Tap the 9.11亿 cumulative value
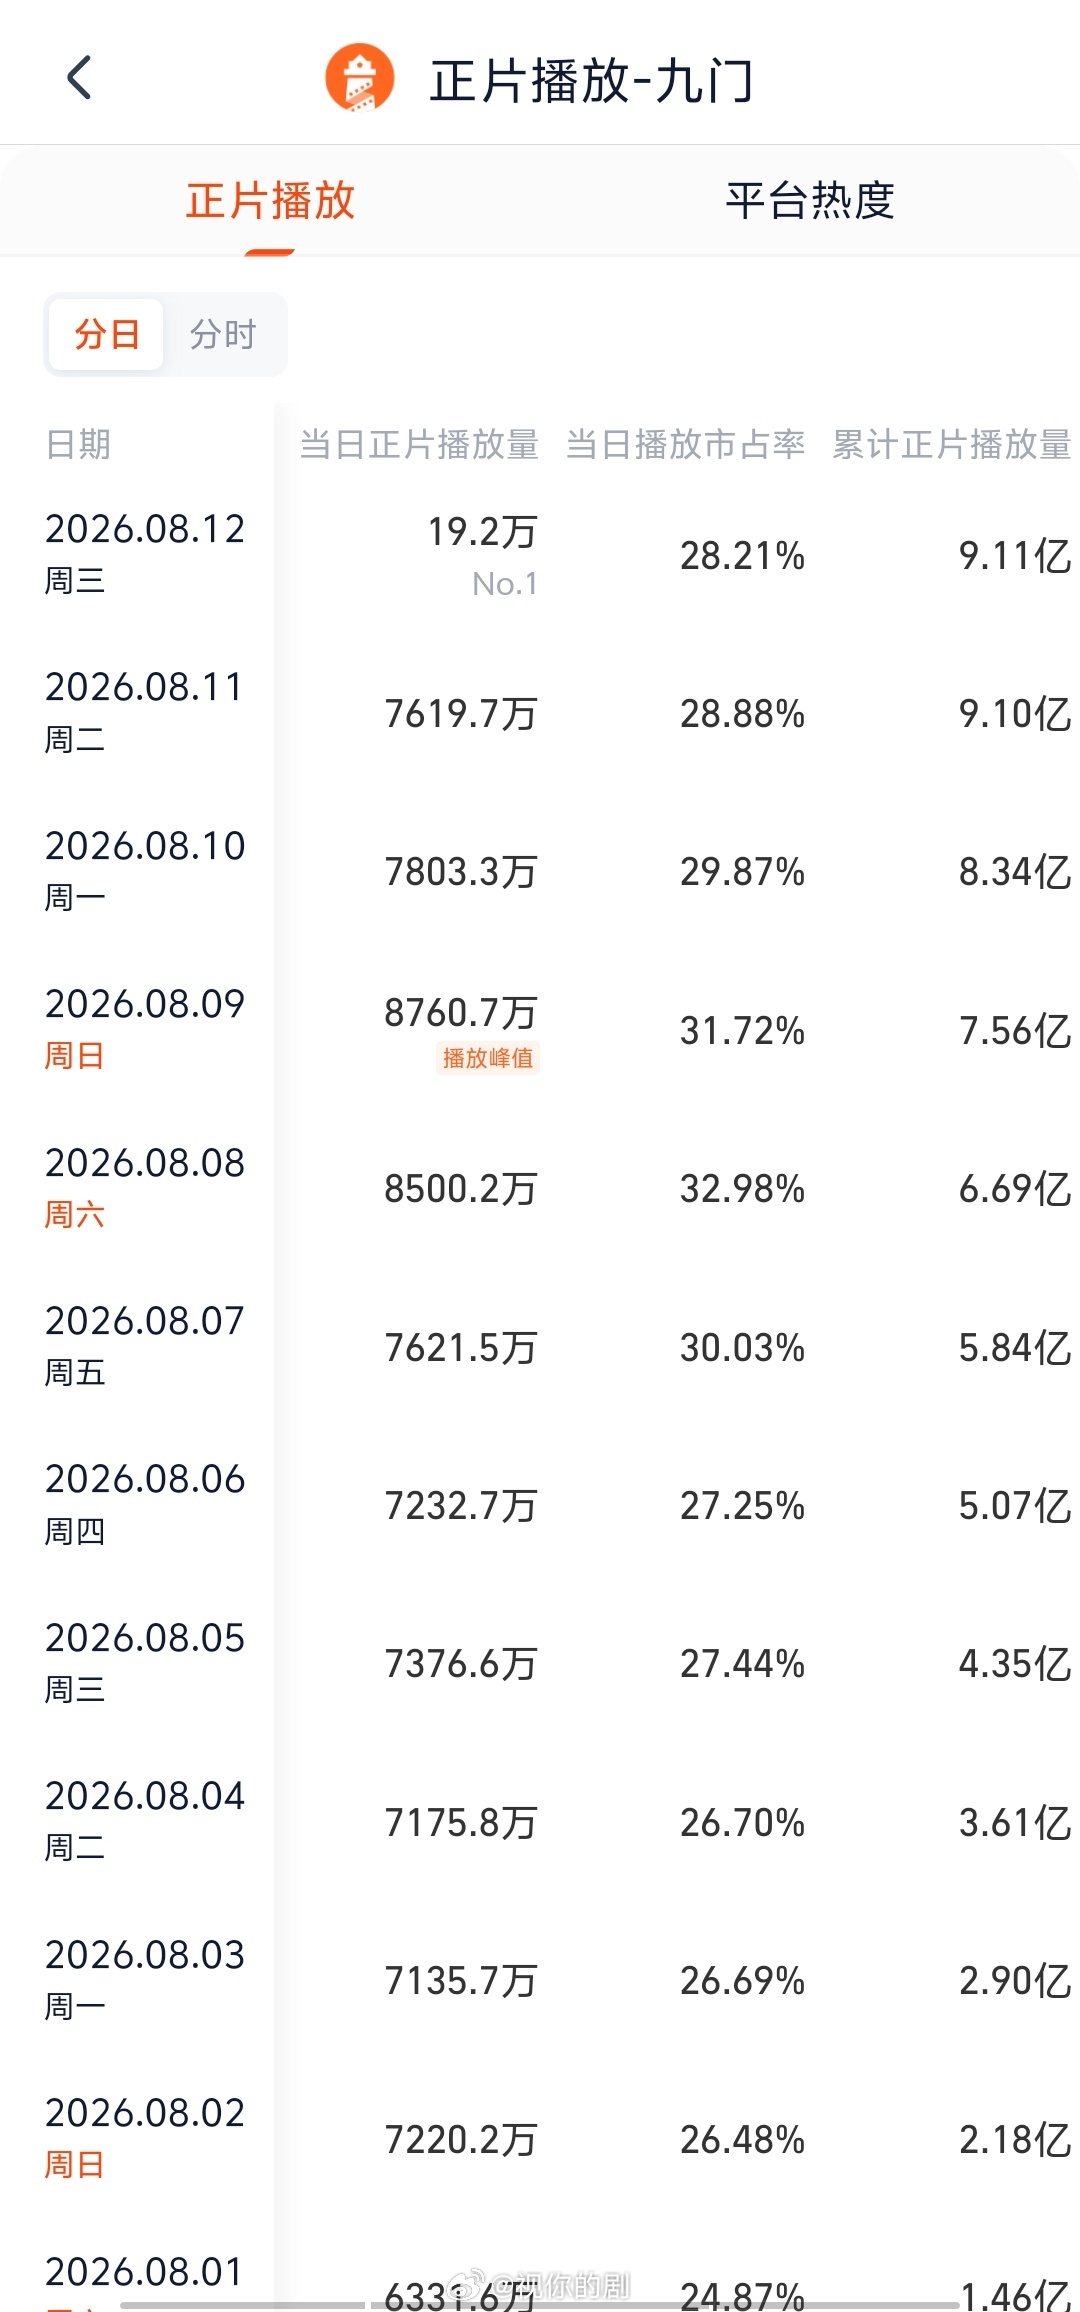The image size is (1080, 2312). coord(1015,556)
